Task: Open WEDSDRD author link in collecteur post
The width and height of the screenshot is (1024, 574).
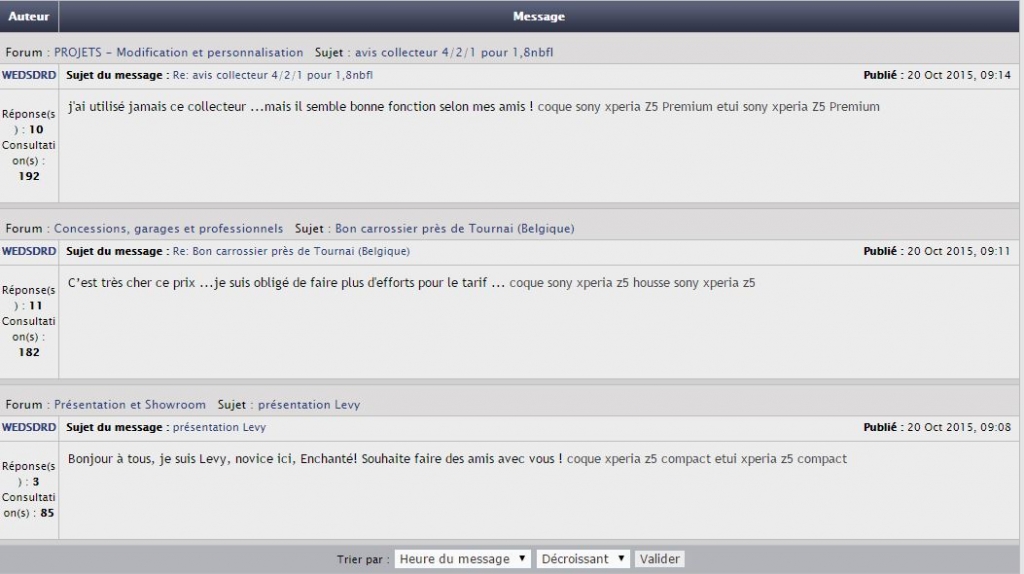Action: pos(29,75)
